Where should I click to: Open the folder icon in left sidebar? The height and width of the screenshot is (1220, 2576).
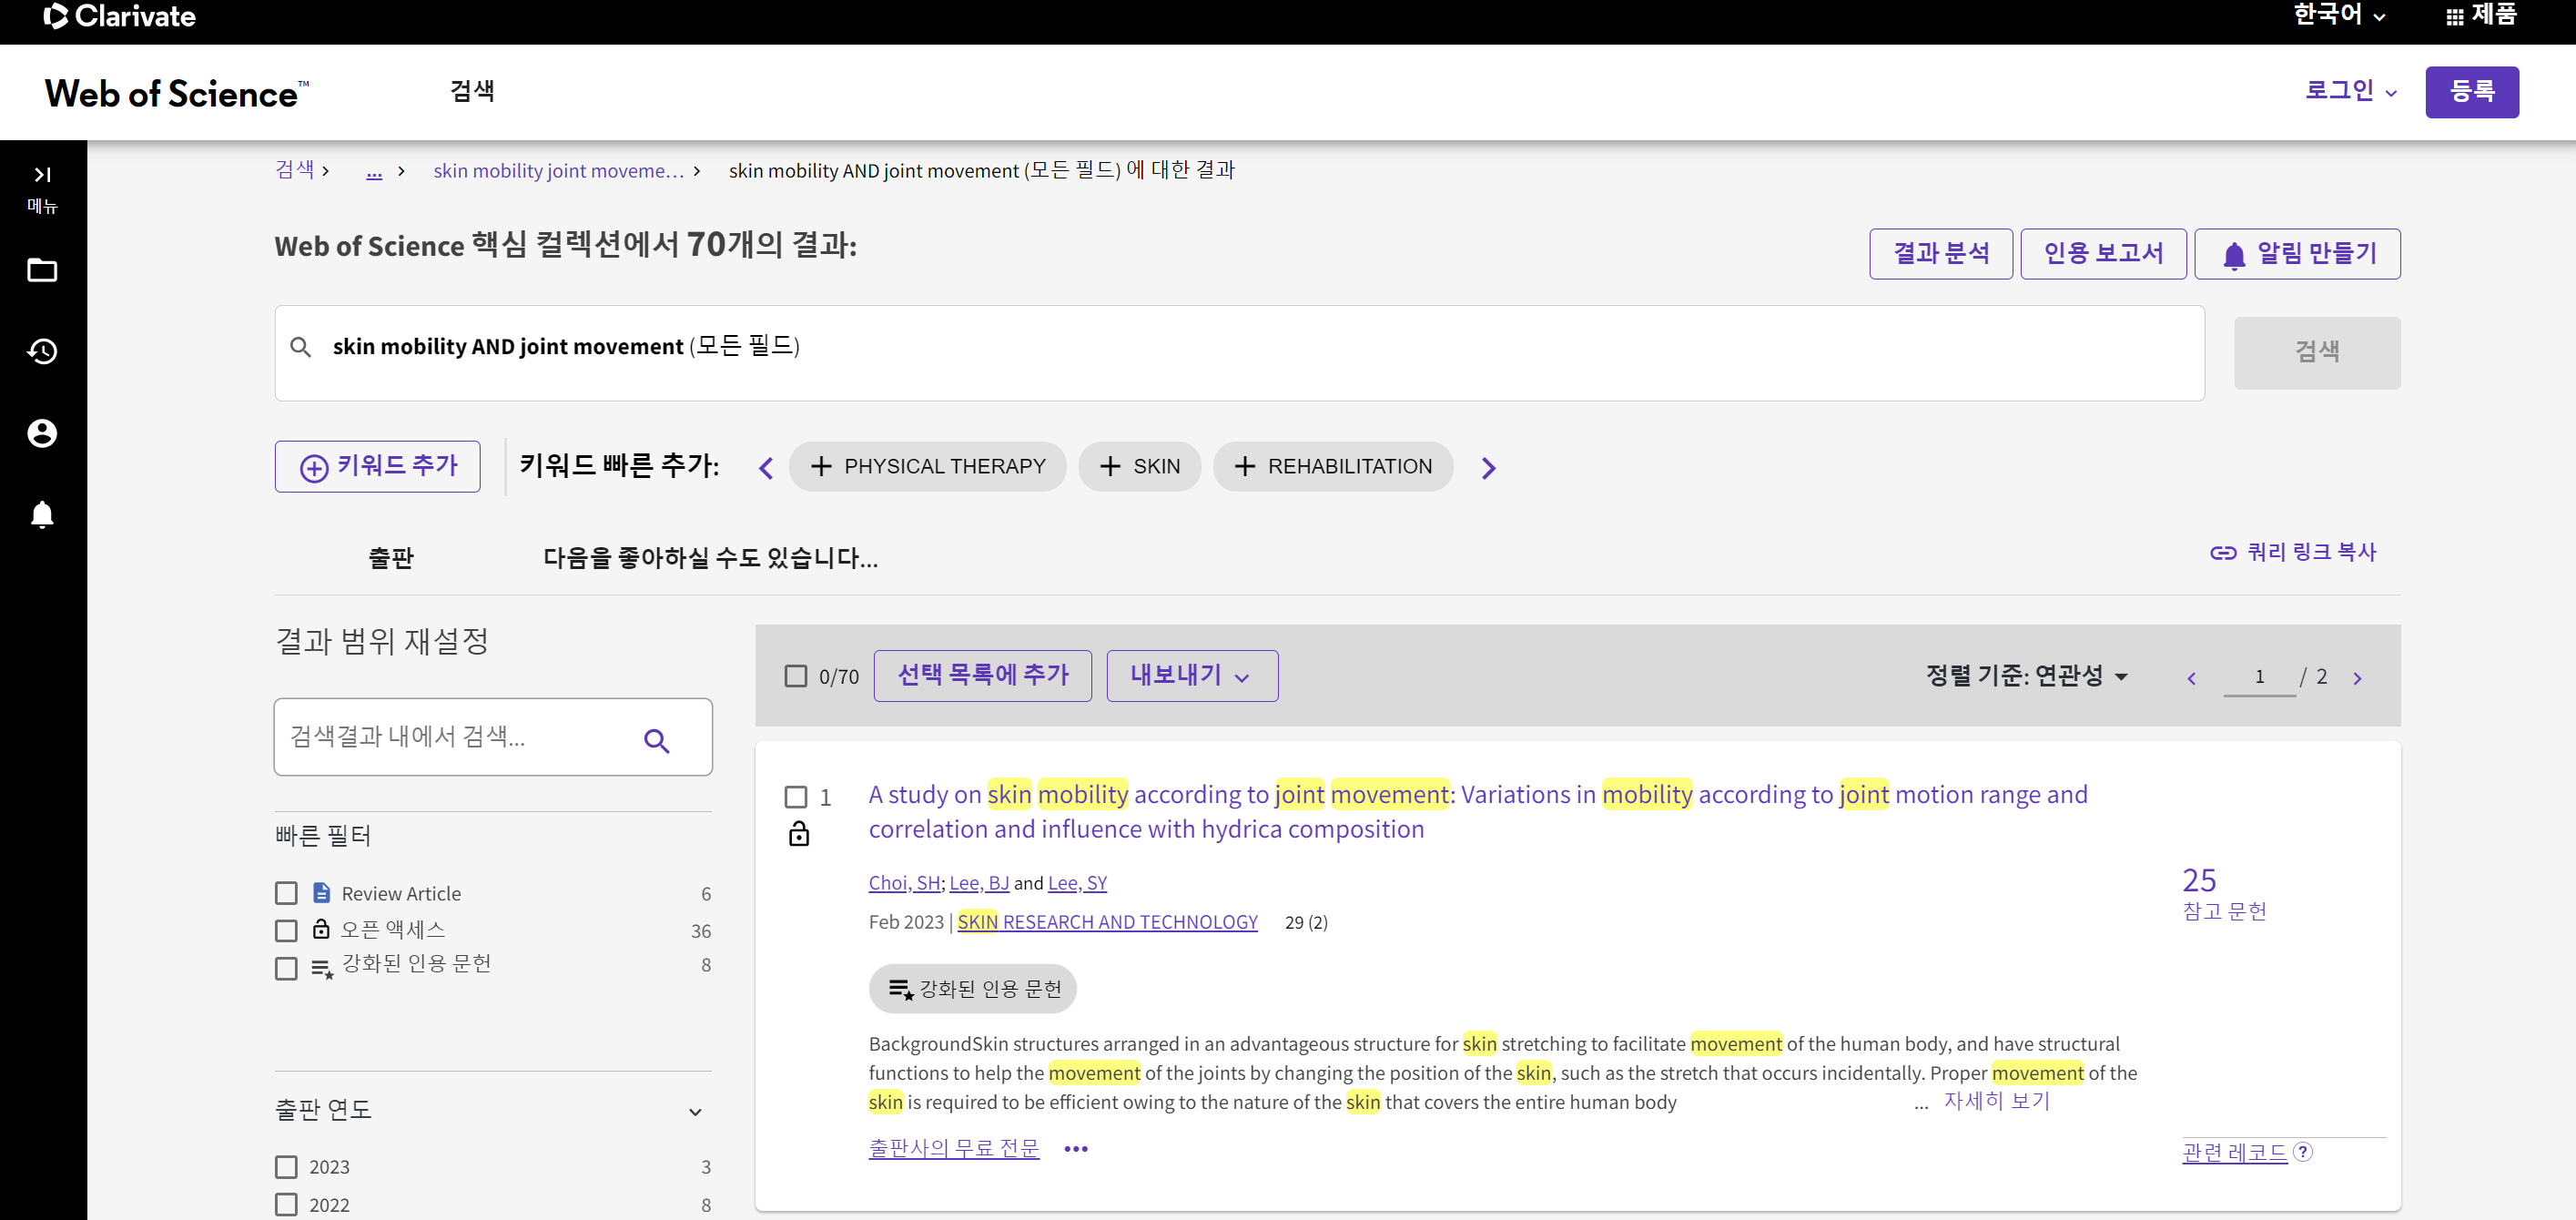click(42, 270)
